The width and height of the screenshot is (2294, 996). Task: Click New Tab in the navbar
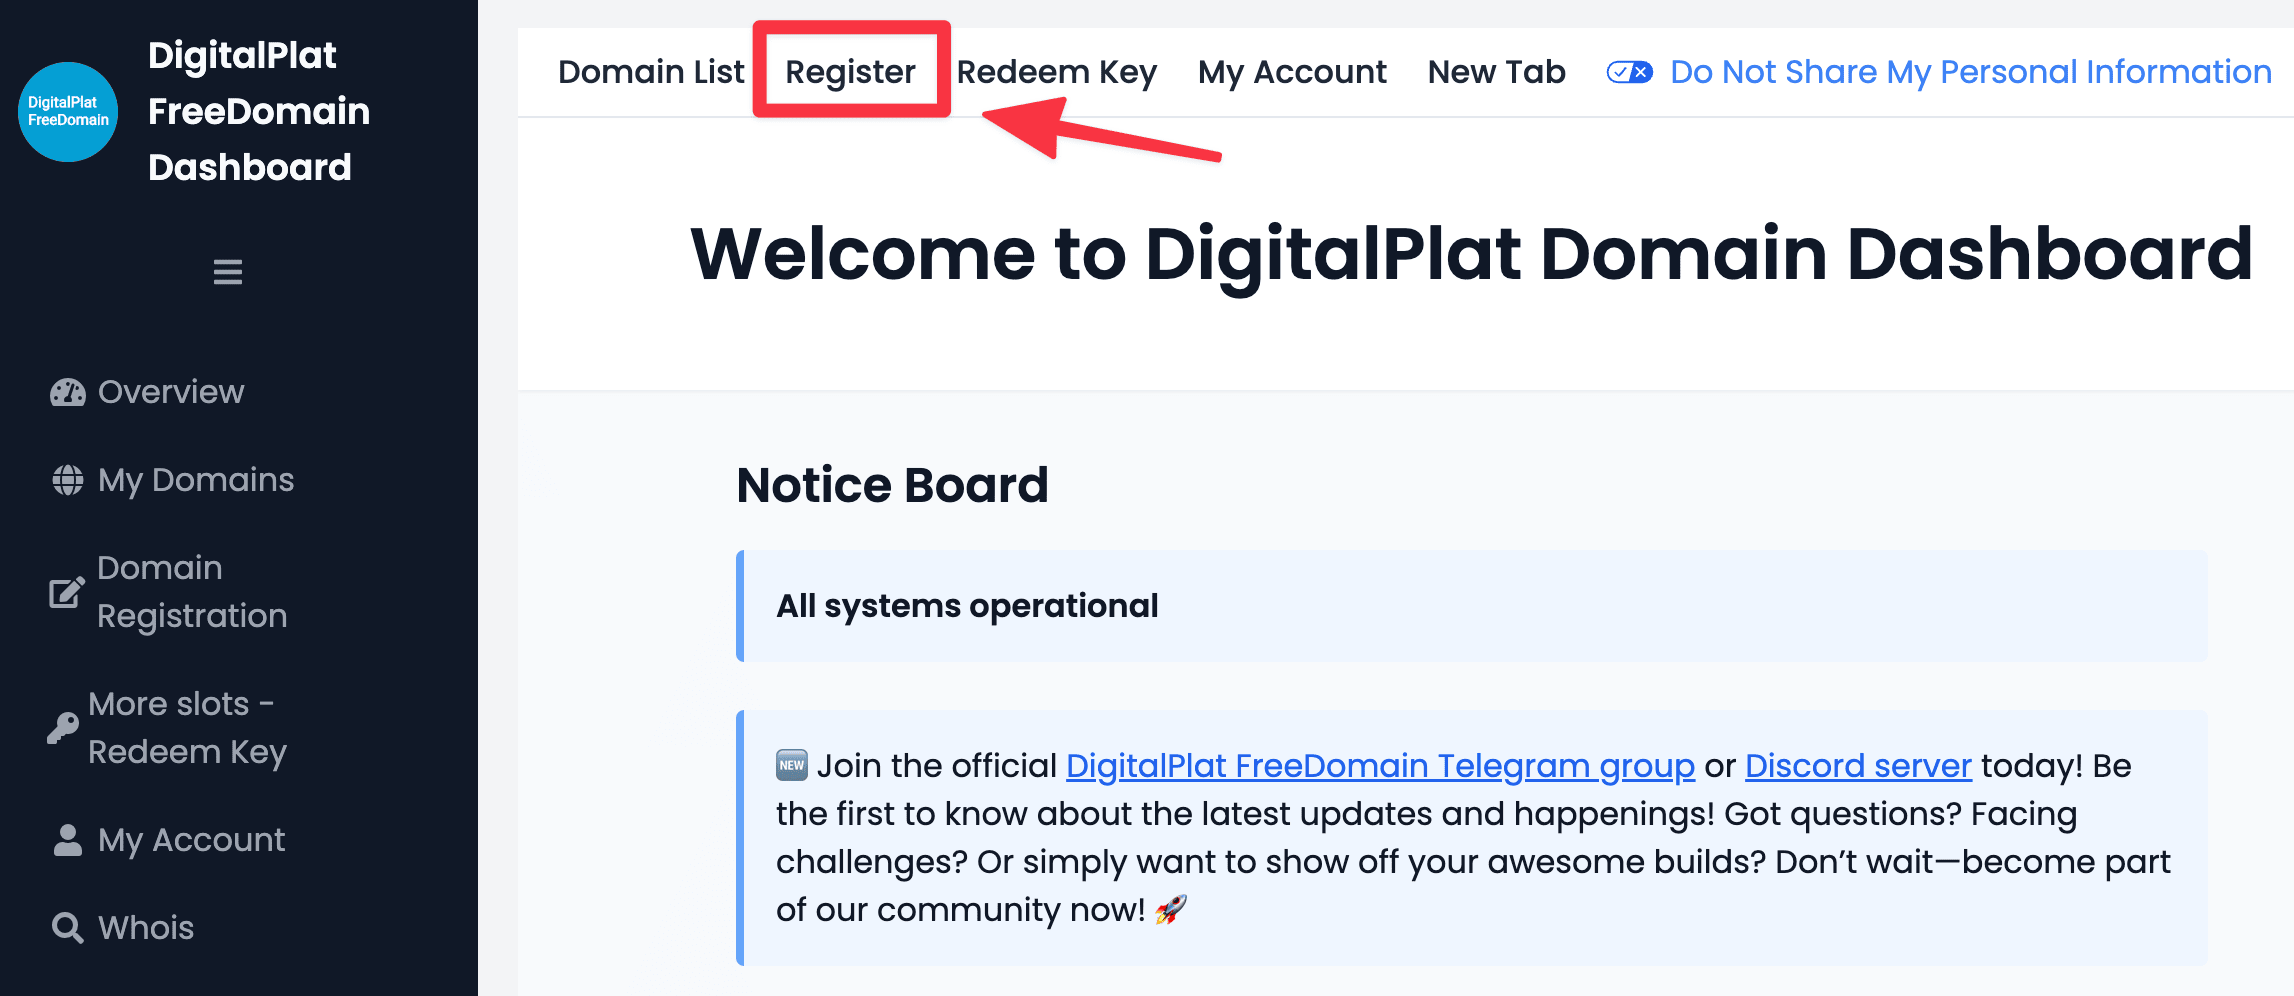point(1496,71)
